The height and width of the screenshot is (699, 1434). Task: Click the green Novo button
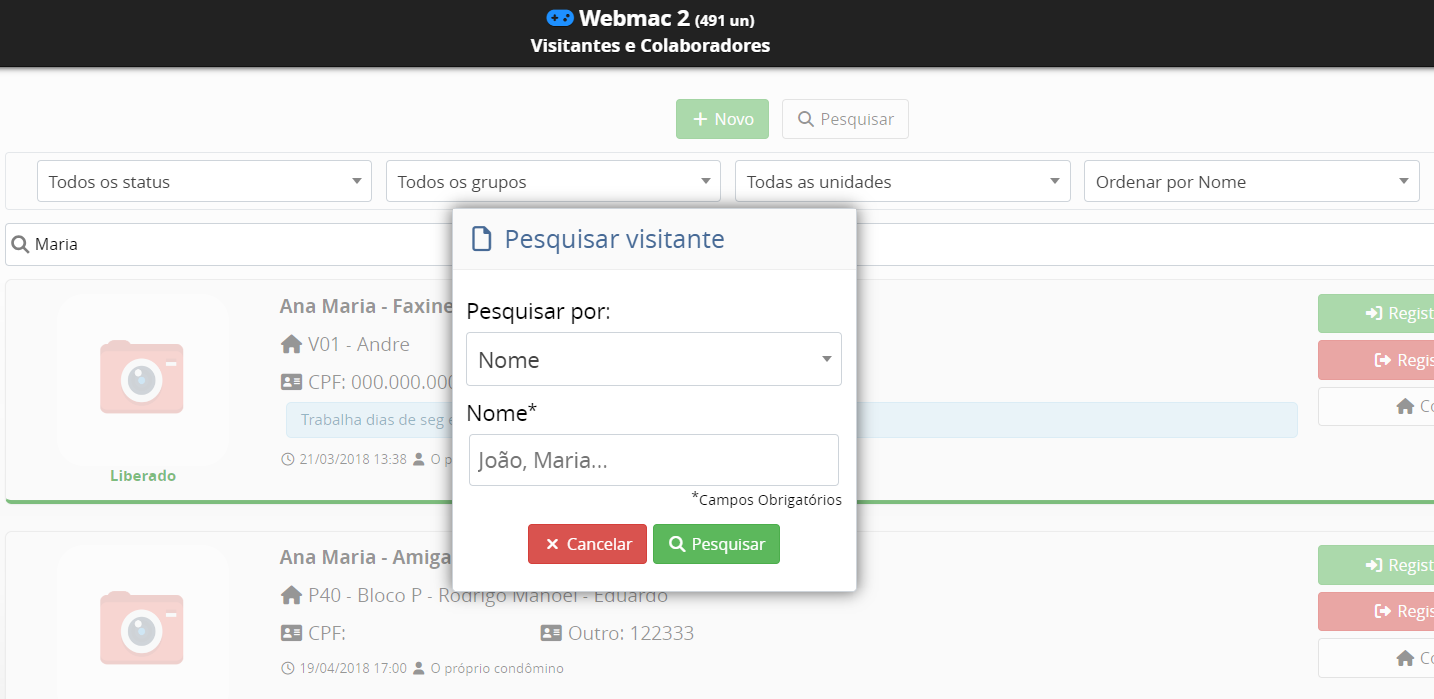pyautogui.click(x=722, y=119)
